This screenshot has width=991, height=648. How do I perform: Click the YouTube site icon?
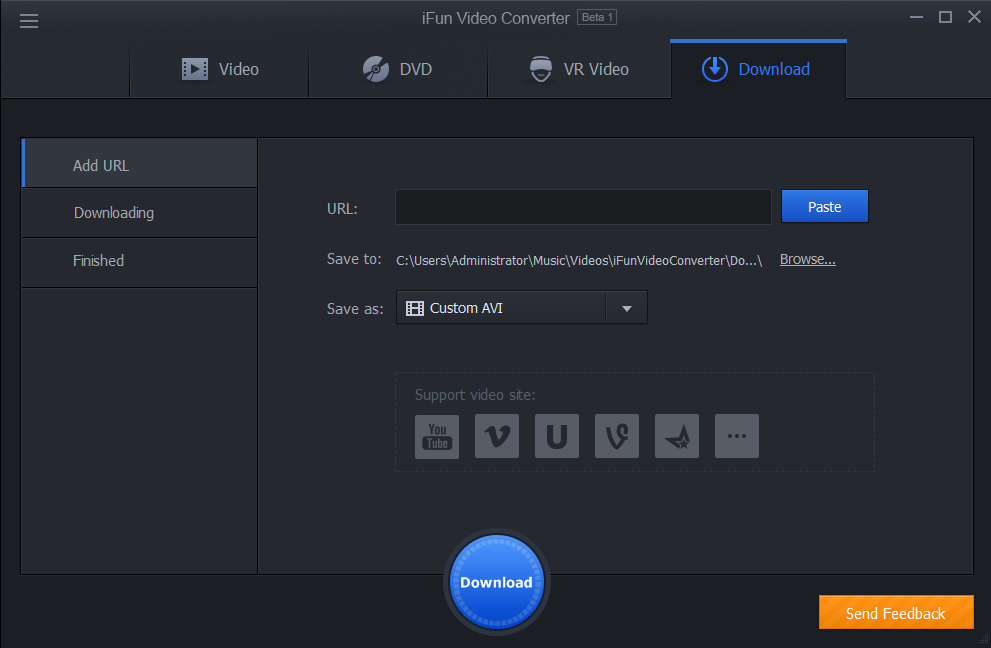coord(437,436)
